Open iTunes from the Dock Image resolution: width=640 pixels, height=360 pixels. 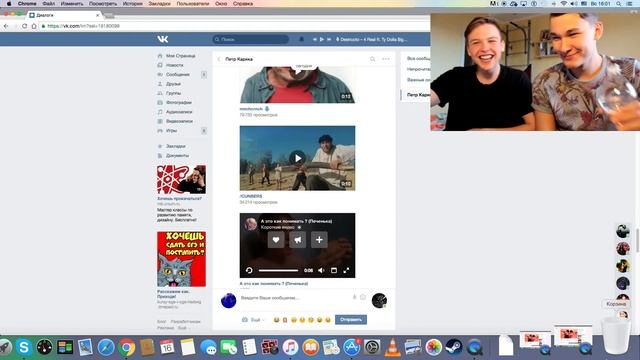[290, 347]
